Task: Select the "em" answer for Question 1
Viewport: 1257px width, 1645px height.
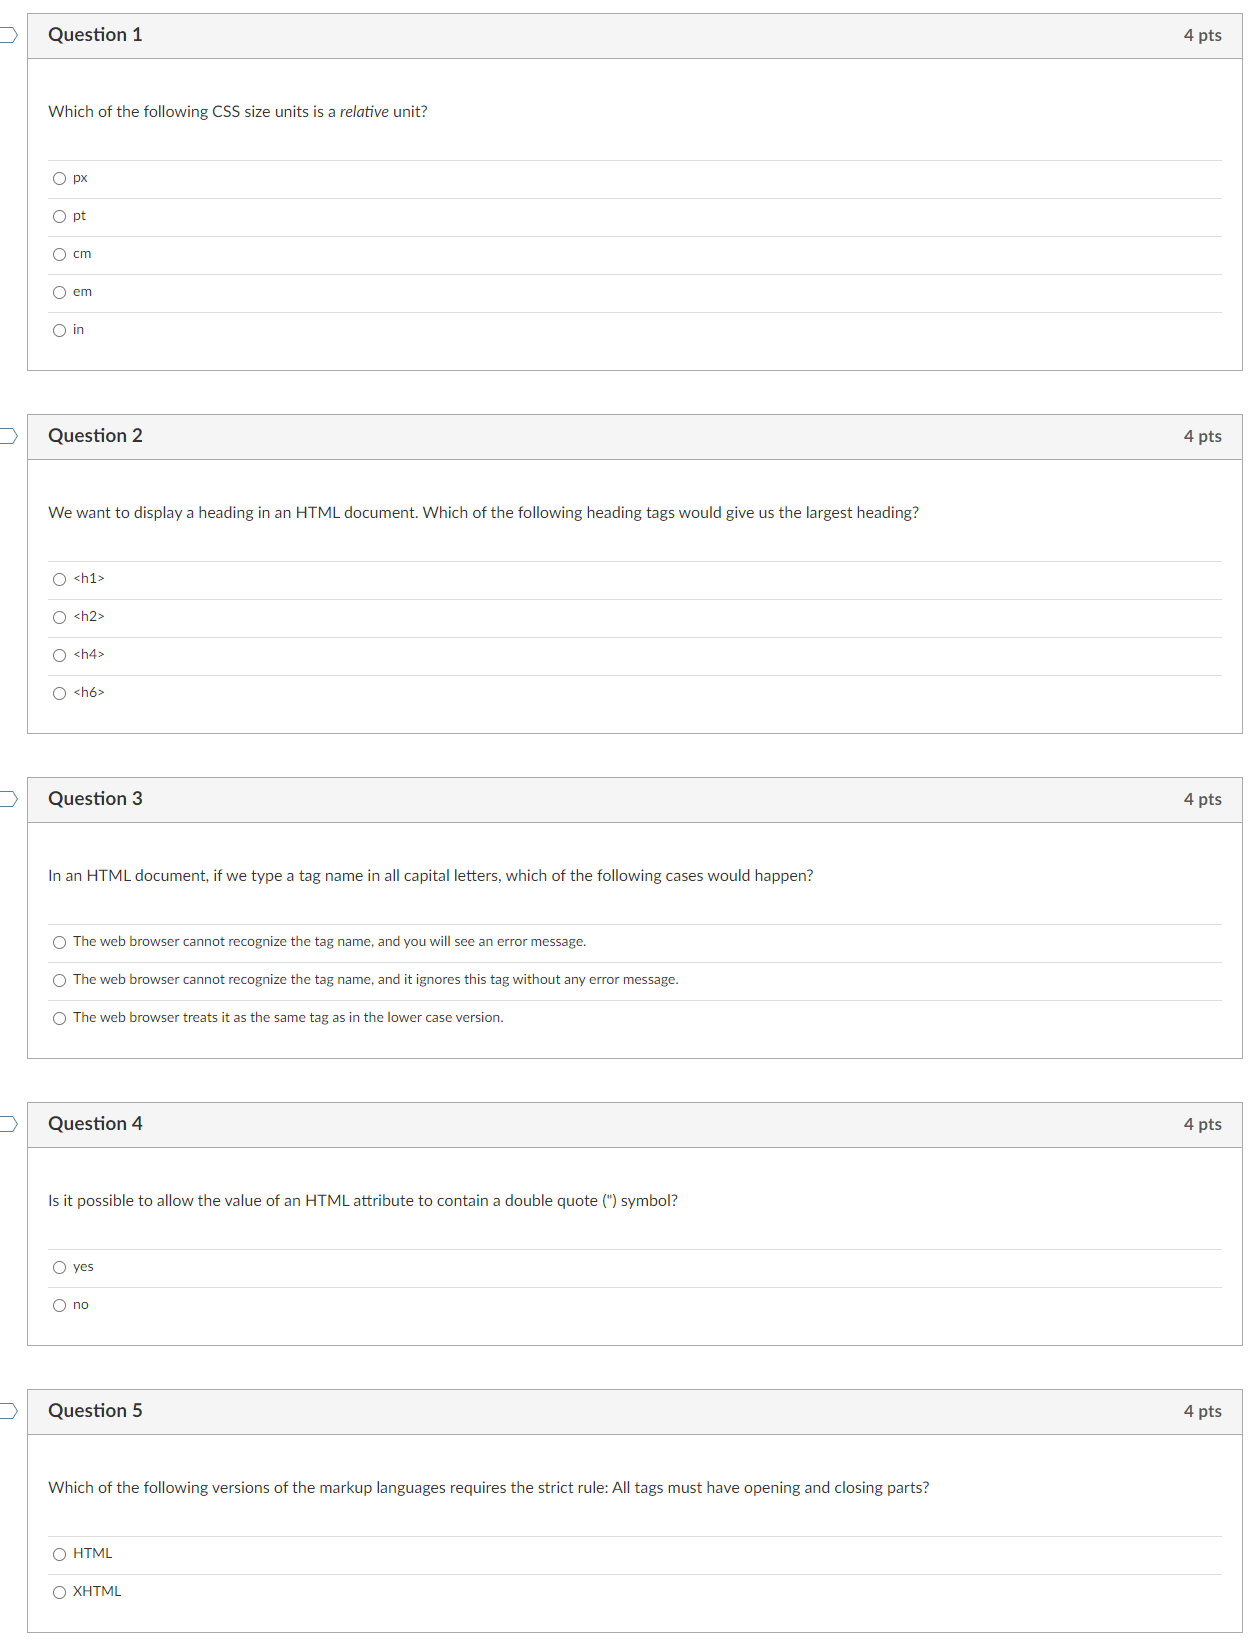Action: tap(60, 292)
